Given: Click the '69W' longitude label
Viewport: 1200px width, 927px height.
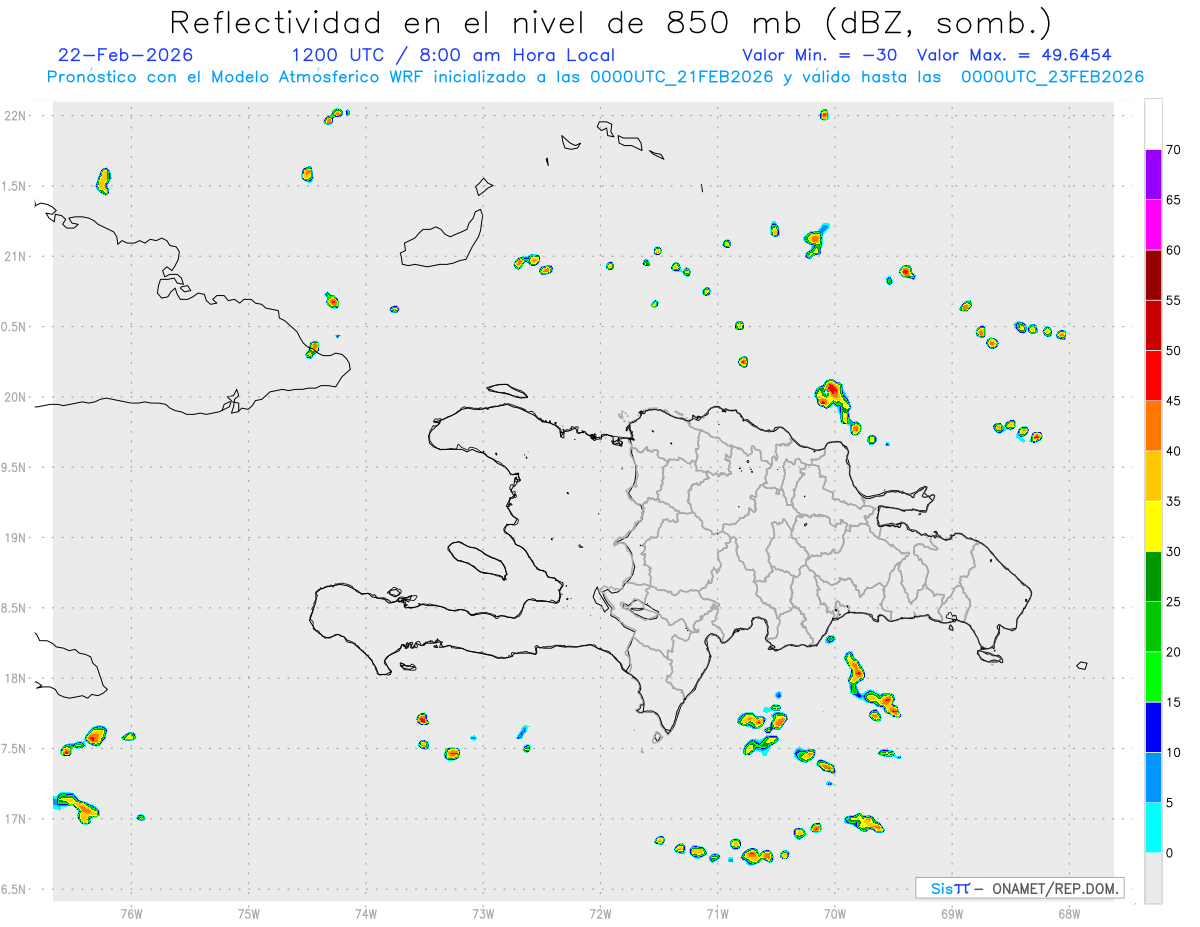Looking at the screenshot, I should click(951, 913).
